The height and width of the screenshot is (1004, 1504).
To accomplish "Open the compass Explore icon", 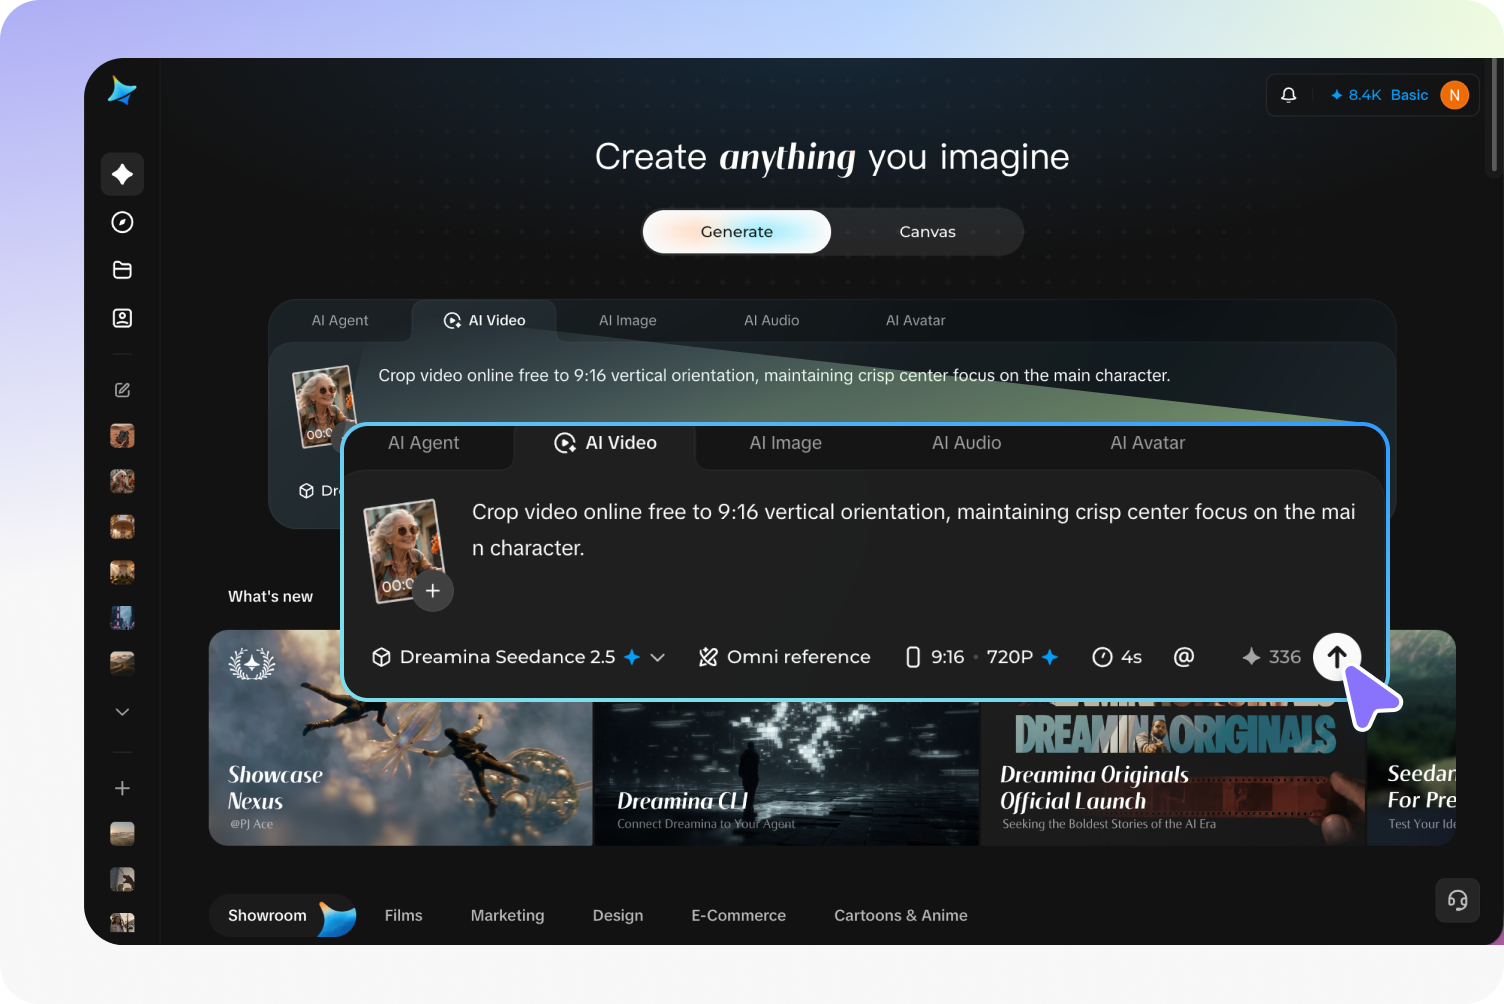I will [122, 222].
